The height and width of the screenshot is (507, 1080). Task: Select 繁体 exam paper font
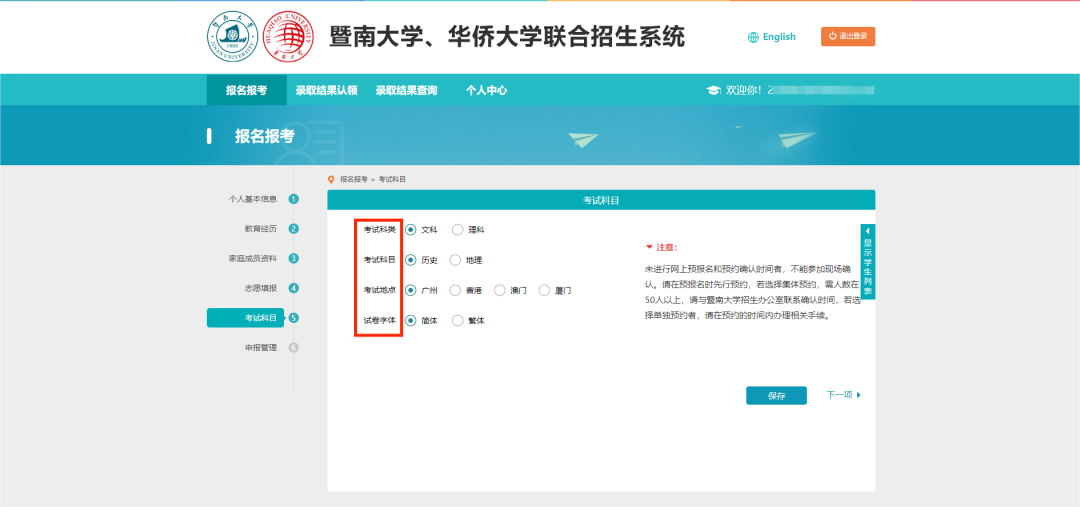click(458, 320)
